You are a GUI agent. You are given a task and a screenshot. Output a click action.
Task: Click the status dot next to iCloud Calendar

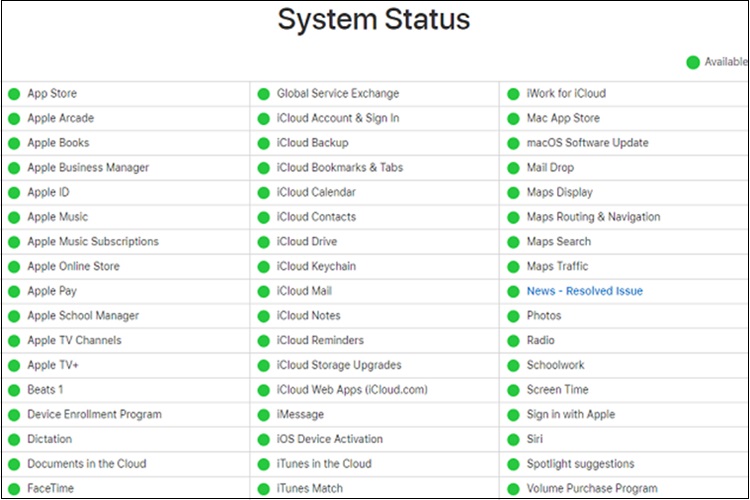pos(264,193)
